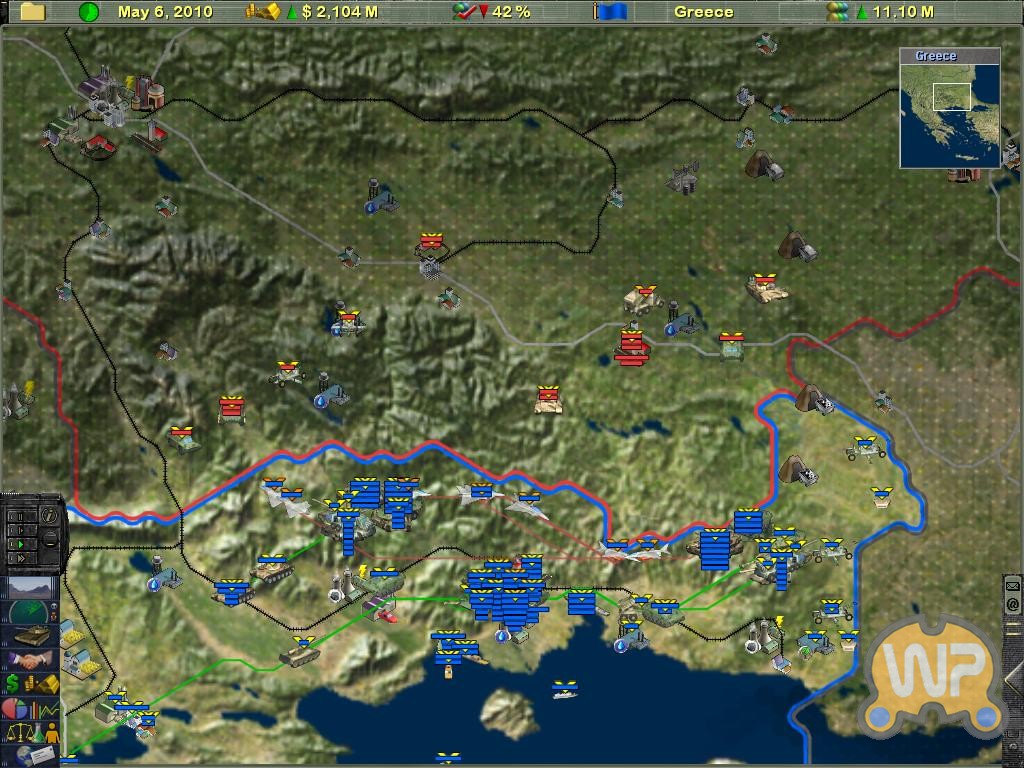The height and width of the screenshot is (768, 1024).
Task: Click the green clock icon
Action: point(90,12)
